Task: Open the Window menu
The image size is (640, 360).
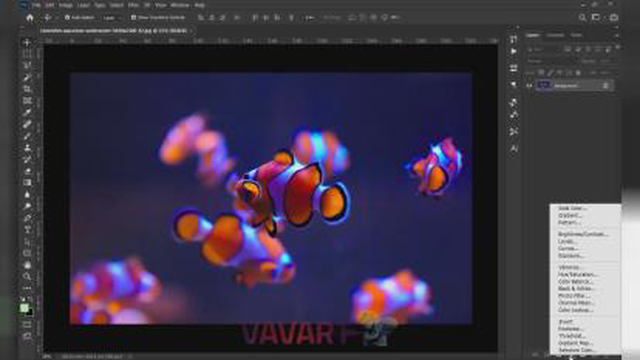Action: [180, 5]
